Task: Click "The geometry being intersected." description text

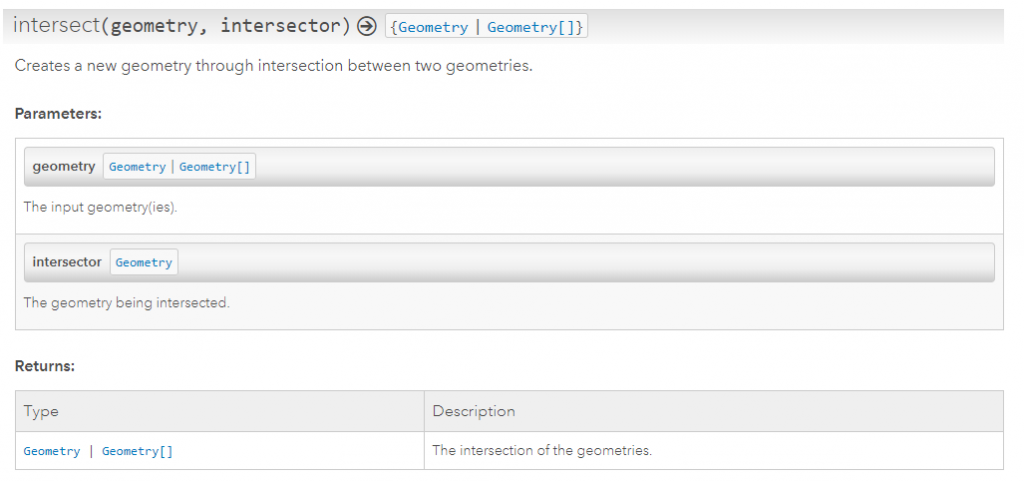Action: [x=126, y=302]
